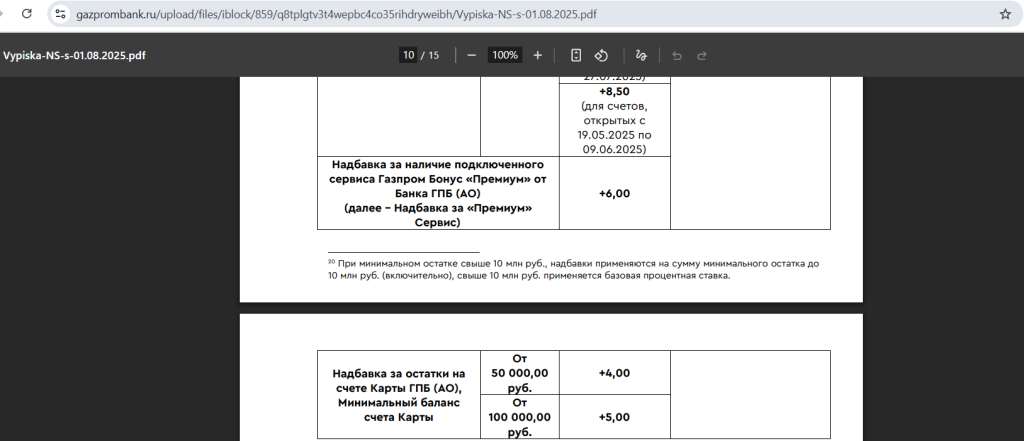The height and width of the screenshot is (441, 1024).
Task: Click the page number field showing 10
Action: (408, 56)
